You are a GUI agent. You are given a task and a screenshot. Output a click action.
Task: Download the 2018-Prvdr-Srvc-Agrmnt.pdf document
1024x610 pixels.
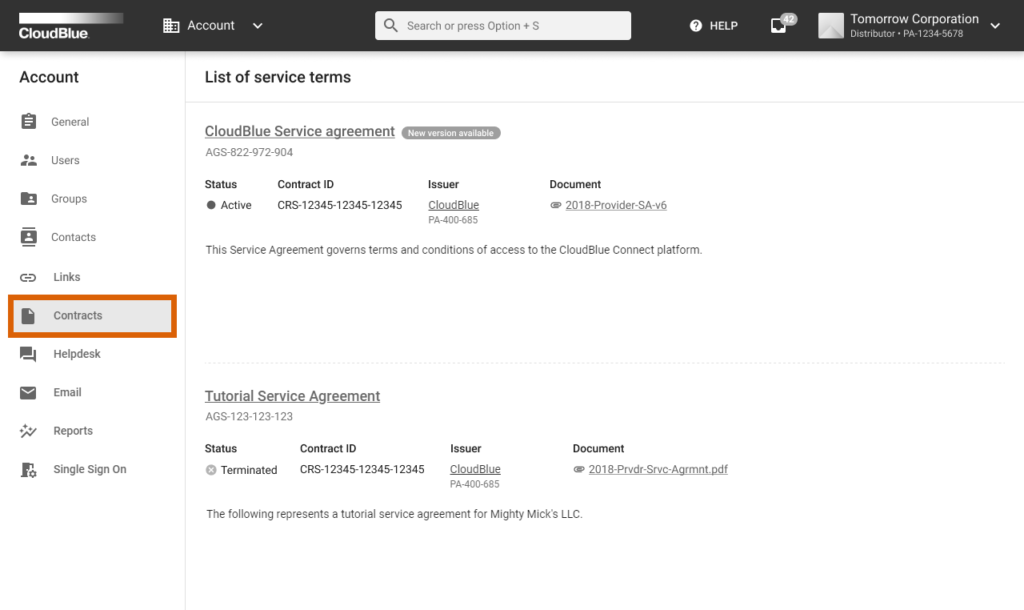657,469
